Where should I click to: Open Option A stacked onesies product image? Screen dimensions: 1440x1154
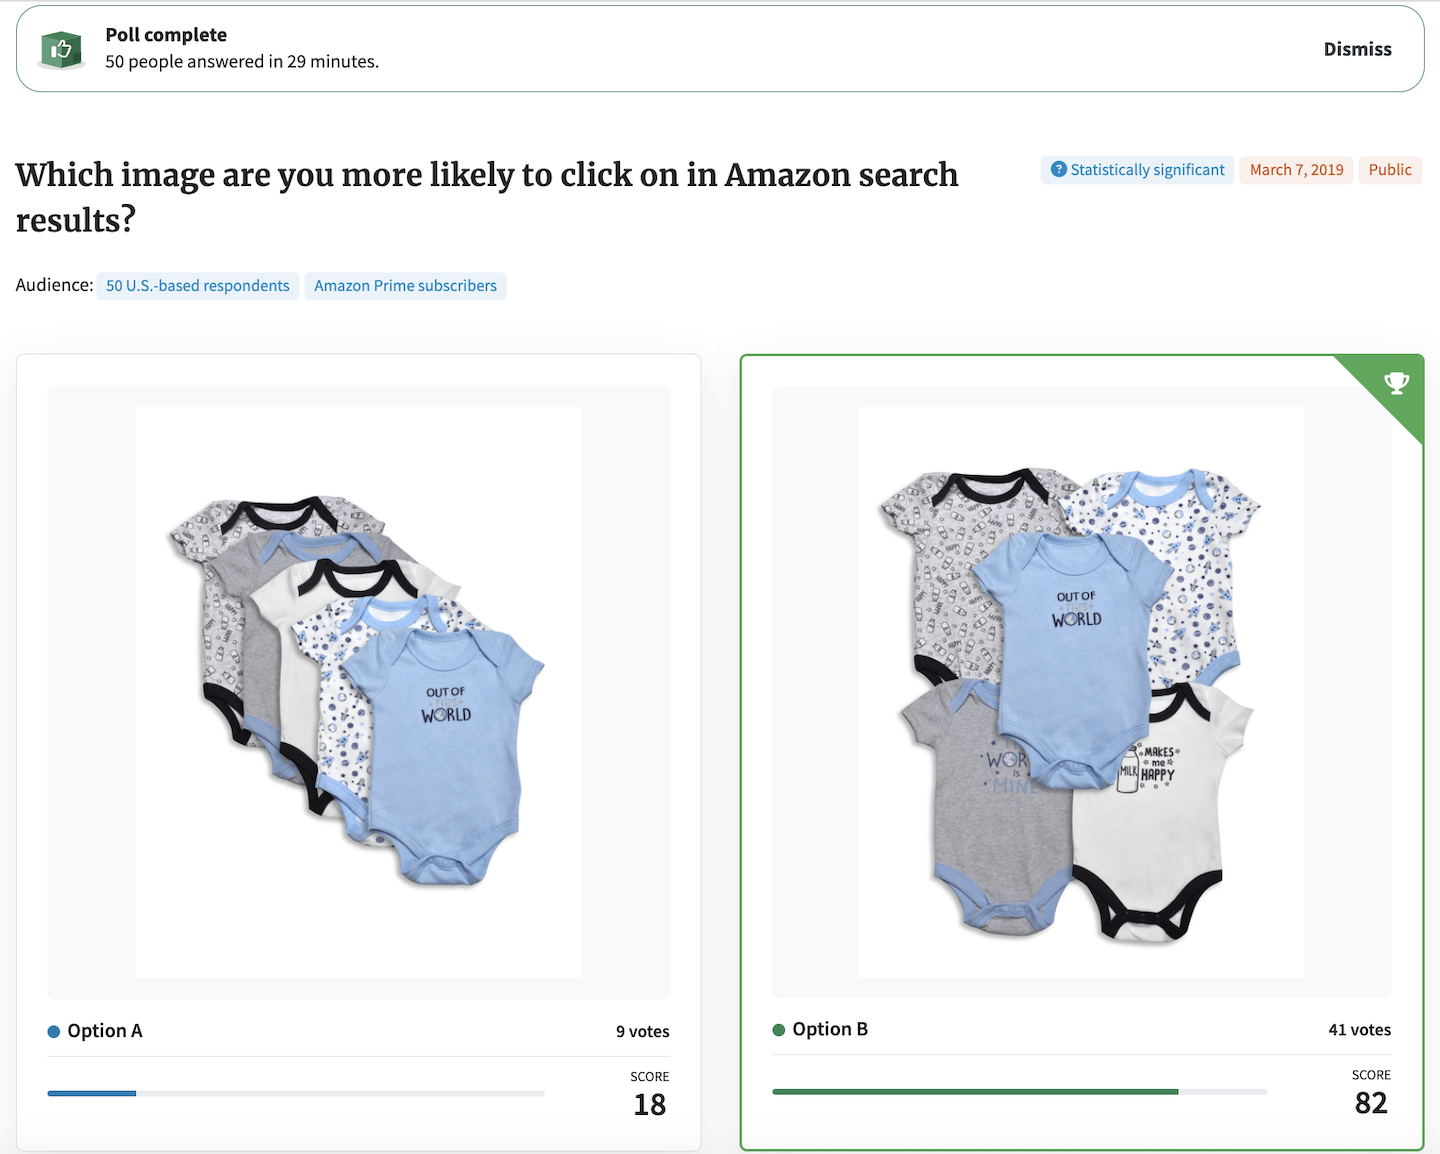tap(358, 692)
